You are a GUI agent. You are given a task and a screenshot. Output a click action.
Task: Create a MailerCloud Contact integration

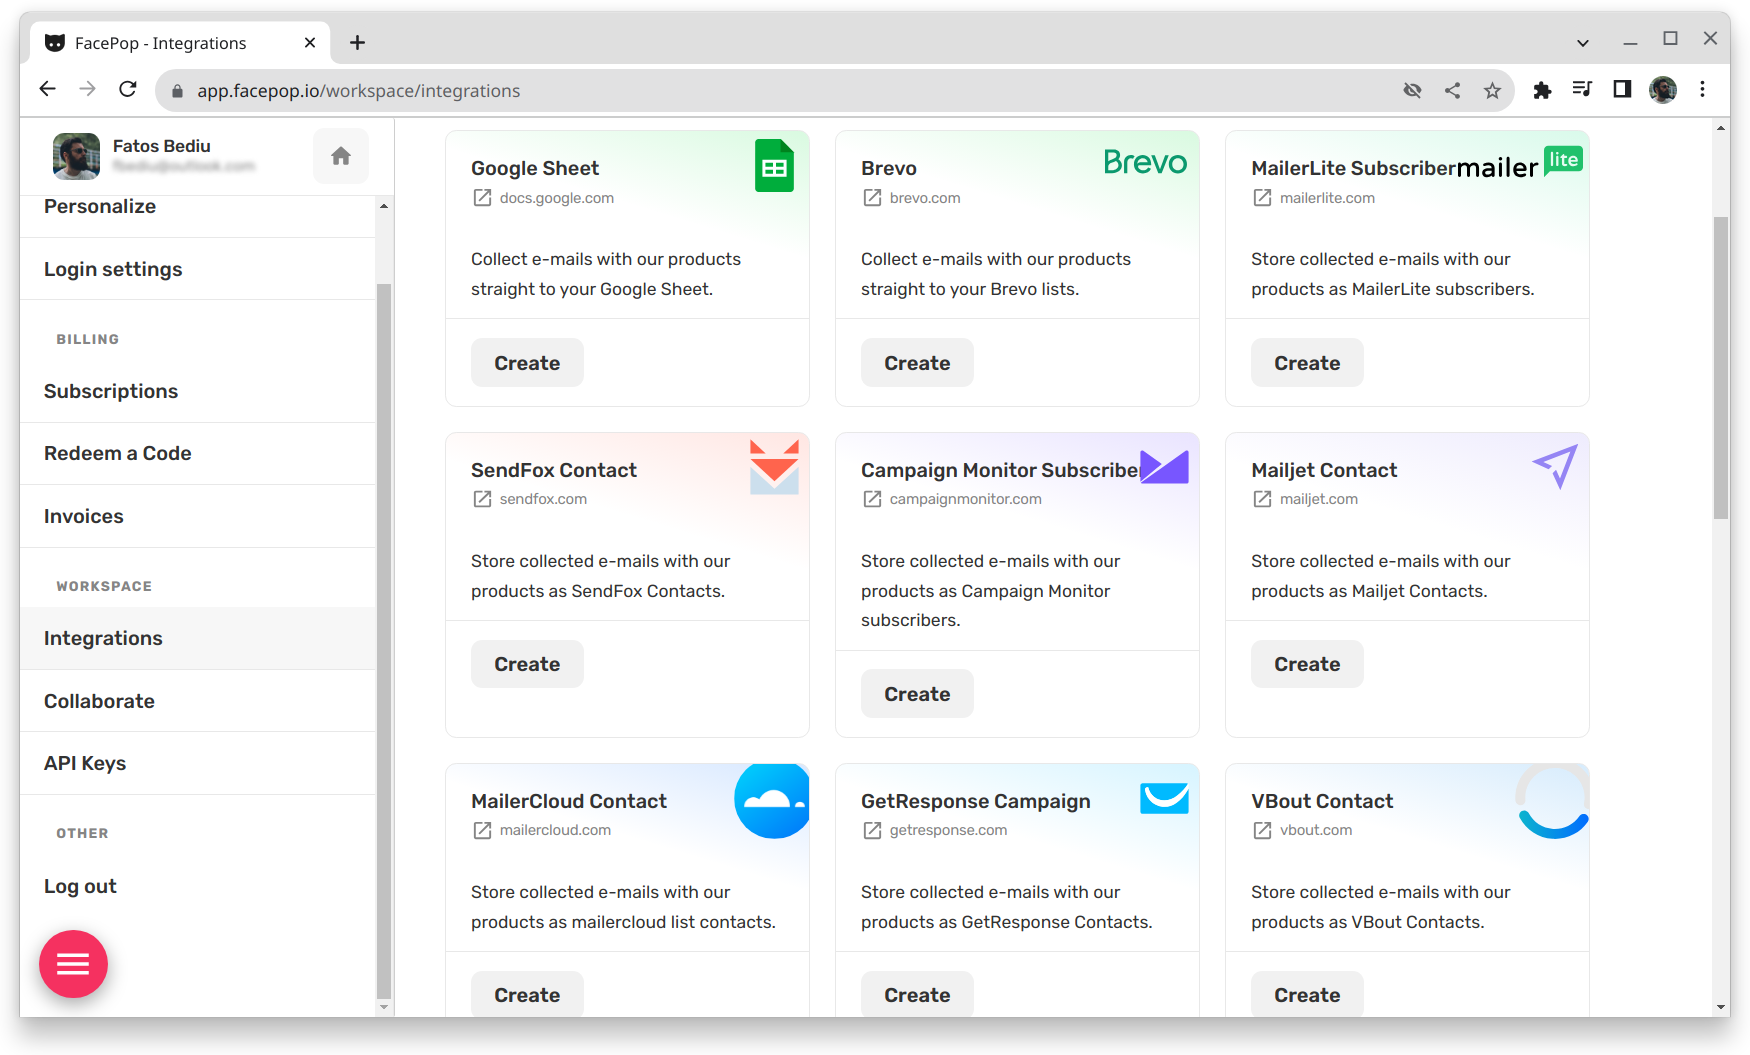[527, 995]
